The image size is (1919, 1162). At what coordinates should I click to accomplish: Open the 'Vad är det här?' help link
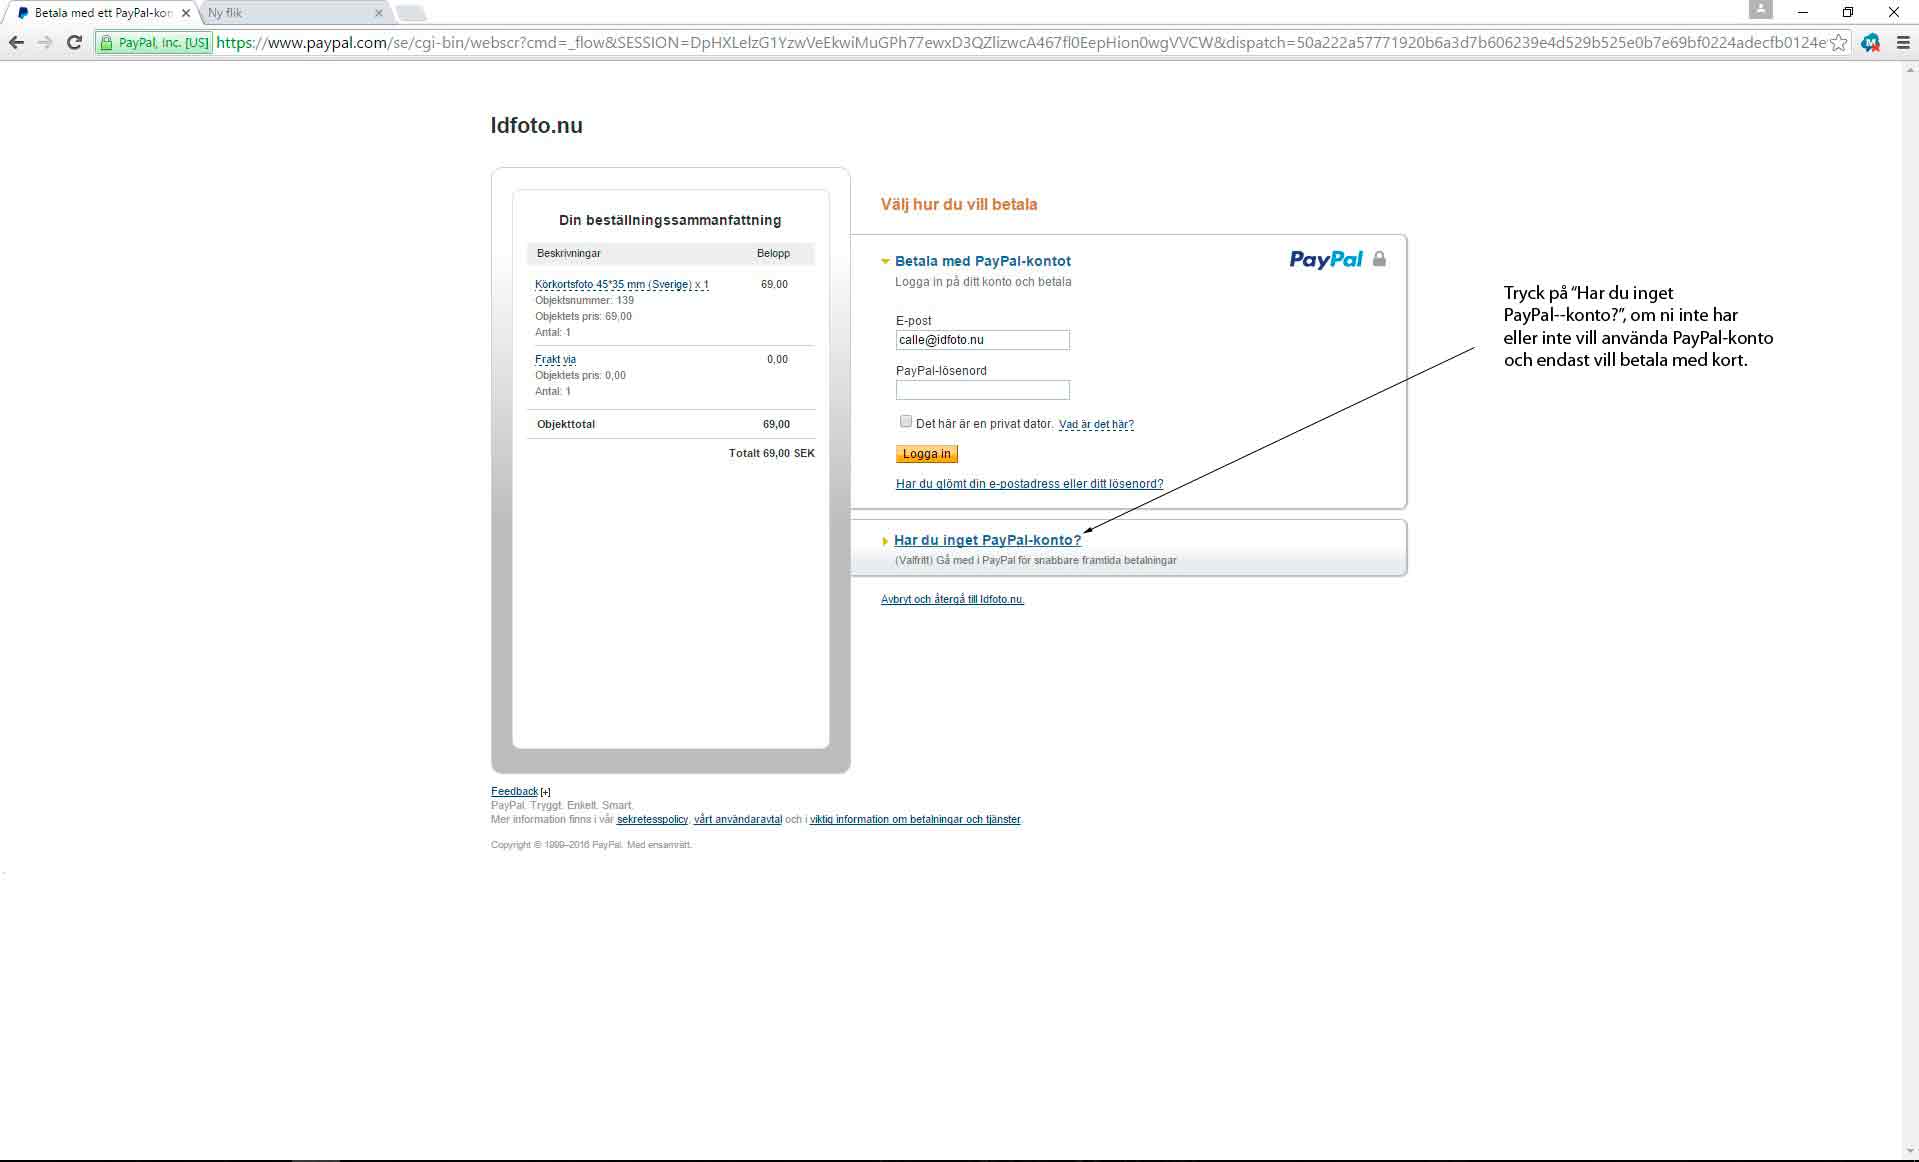click(1096, 424)
